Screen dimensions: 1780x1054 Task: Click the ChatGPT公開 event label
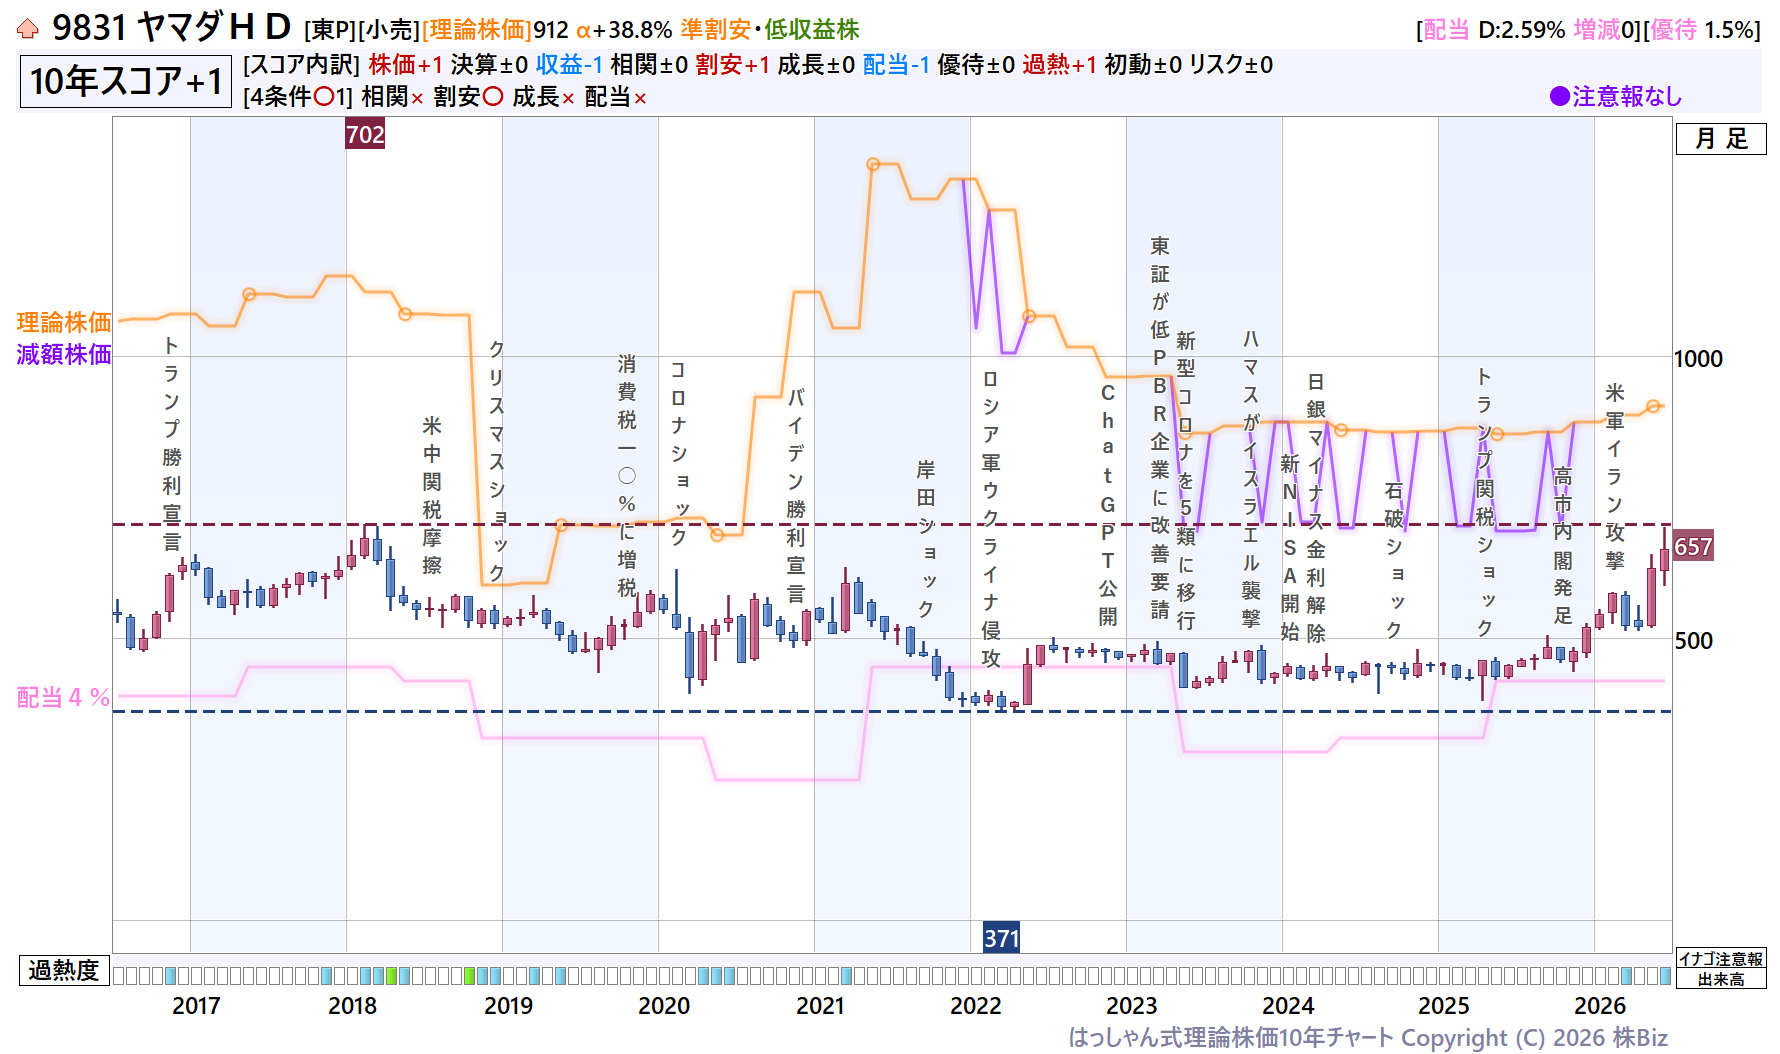tap(1108, 505)
